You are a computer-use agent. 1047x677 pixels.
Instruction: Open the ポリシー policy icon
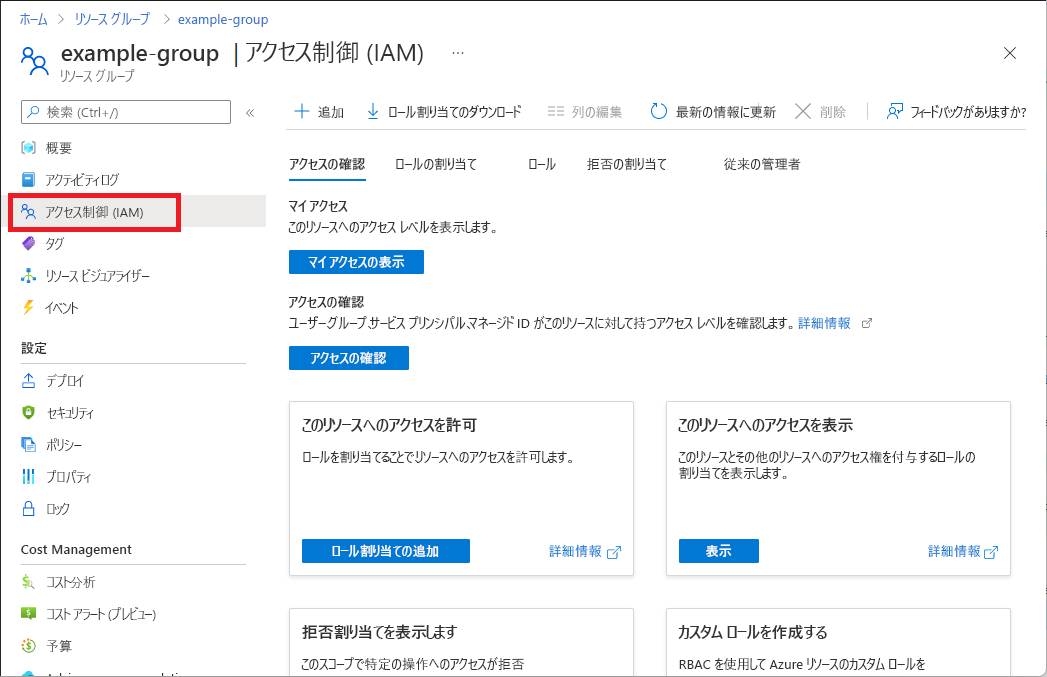[28, 445]
